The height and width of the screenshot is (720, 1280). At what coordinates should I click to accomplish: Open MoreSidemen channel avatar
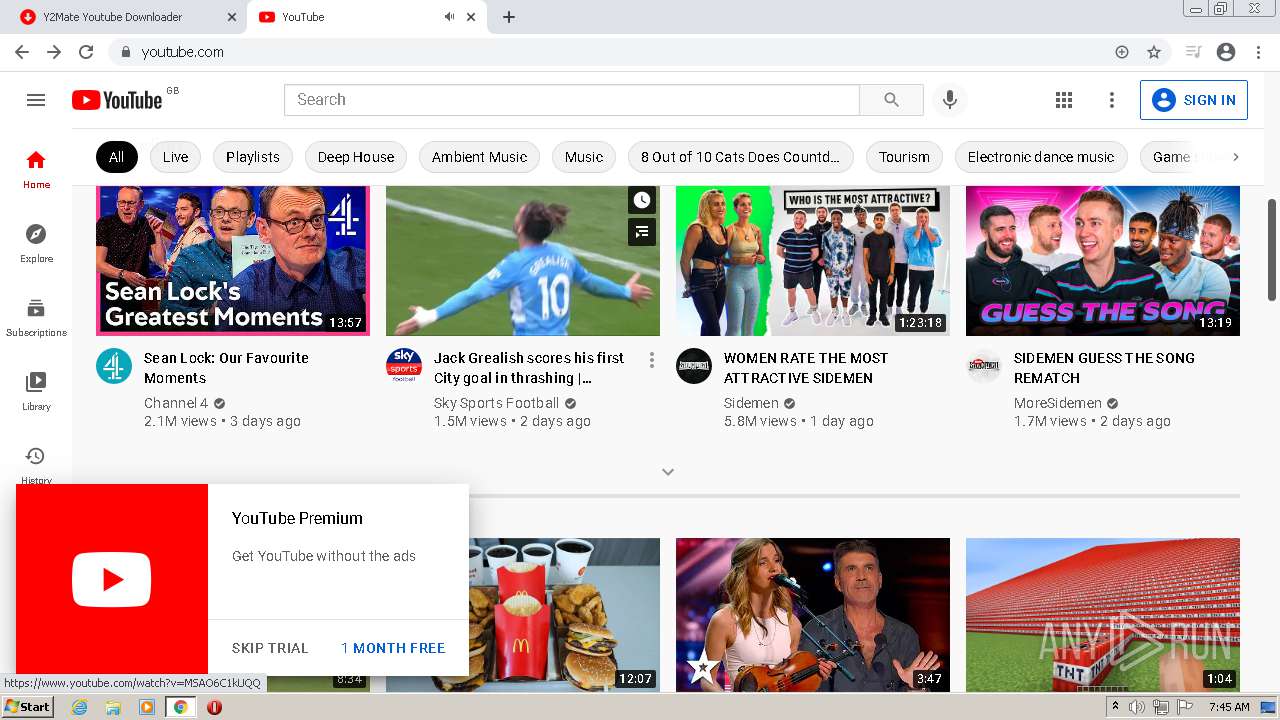pos(984,366)
